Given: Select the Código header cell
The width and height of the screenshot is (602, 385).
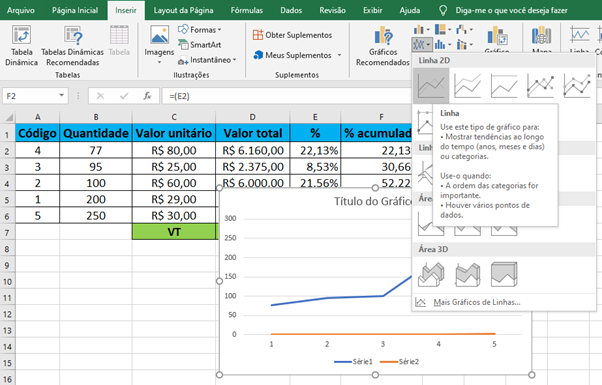Looking at the screenshot, I should (37, 133).
